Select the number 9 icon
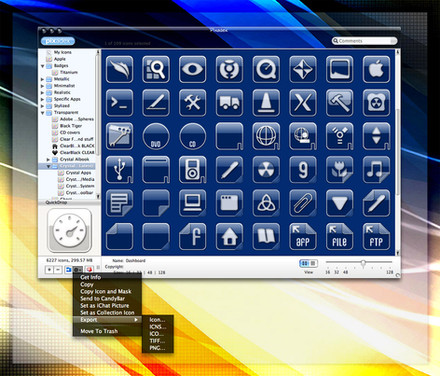This screenshot has width=440, height=376. click(x=303, y=170)
